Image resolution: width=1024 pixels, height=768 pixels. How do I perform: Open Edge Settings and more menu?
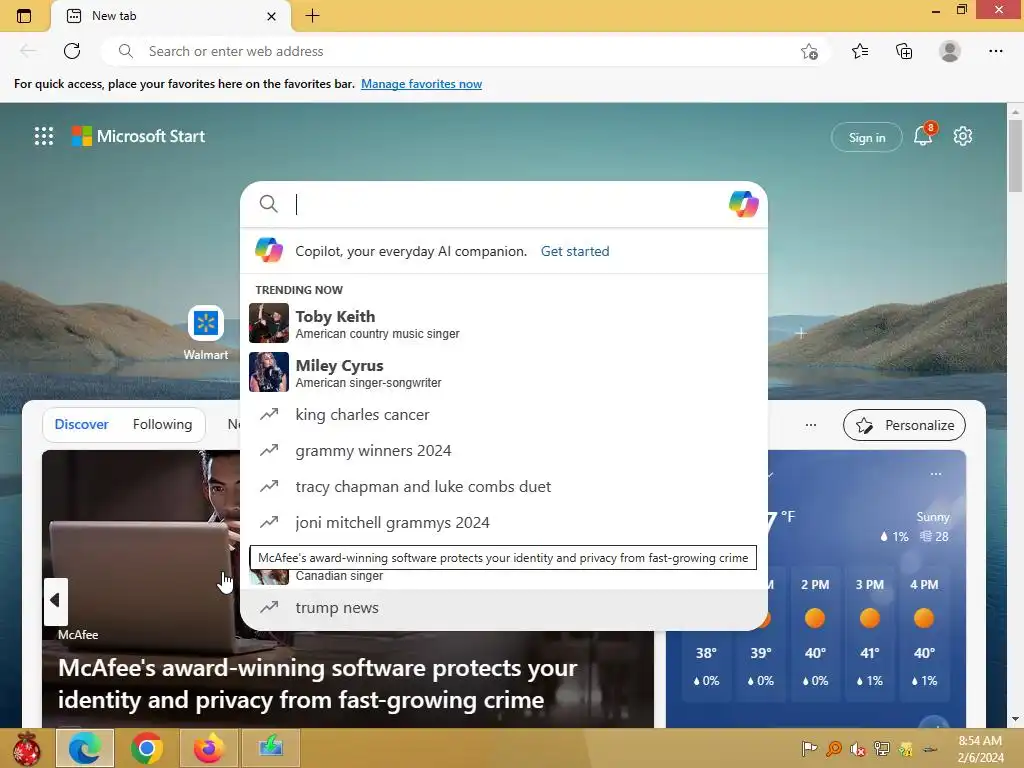pyautogui.click(x=995, y=51)
